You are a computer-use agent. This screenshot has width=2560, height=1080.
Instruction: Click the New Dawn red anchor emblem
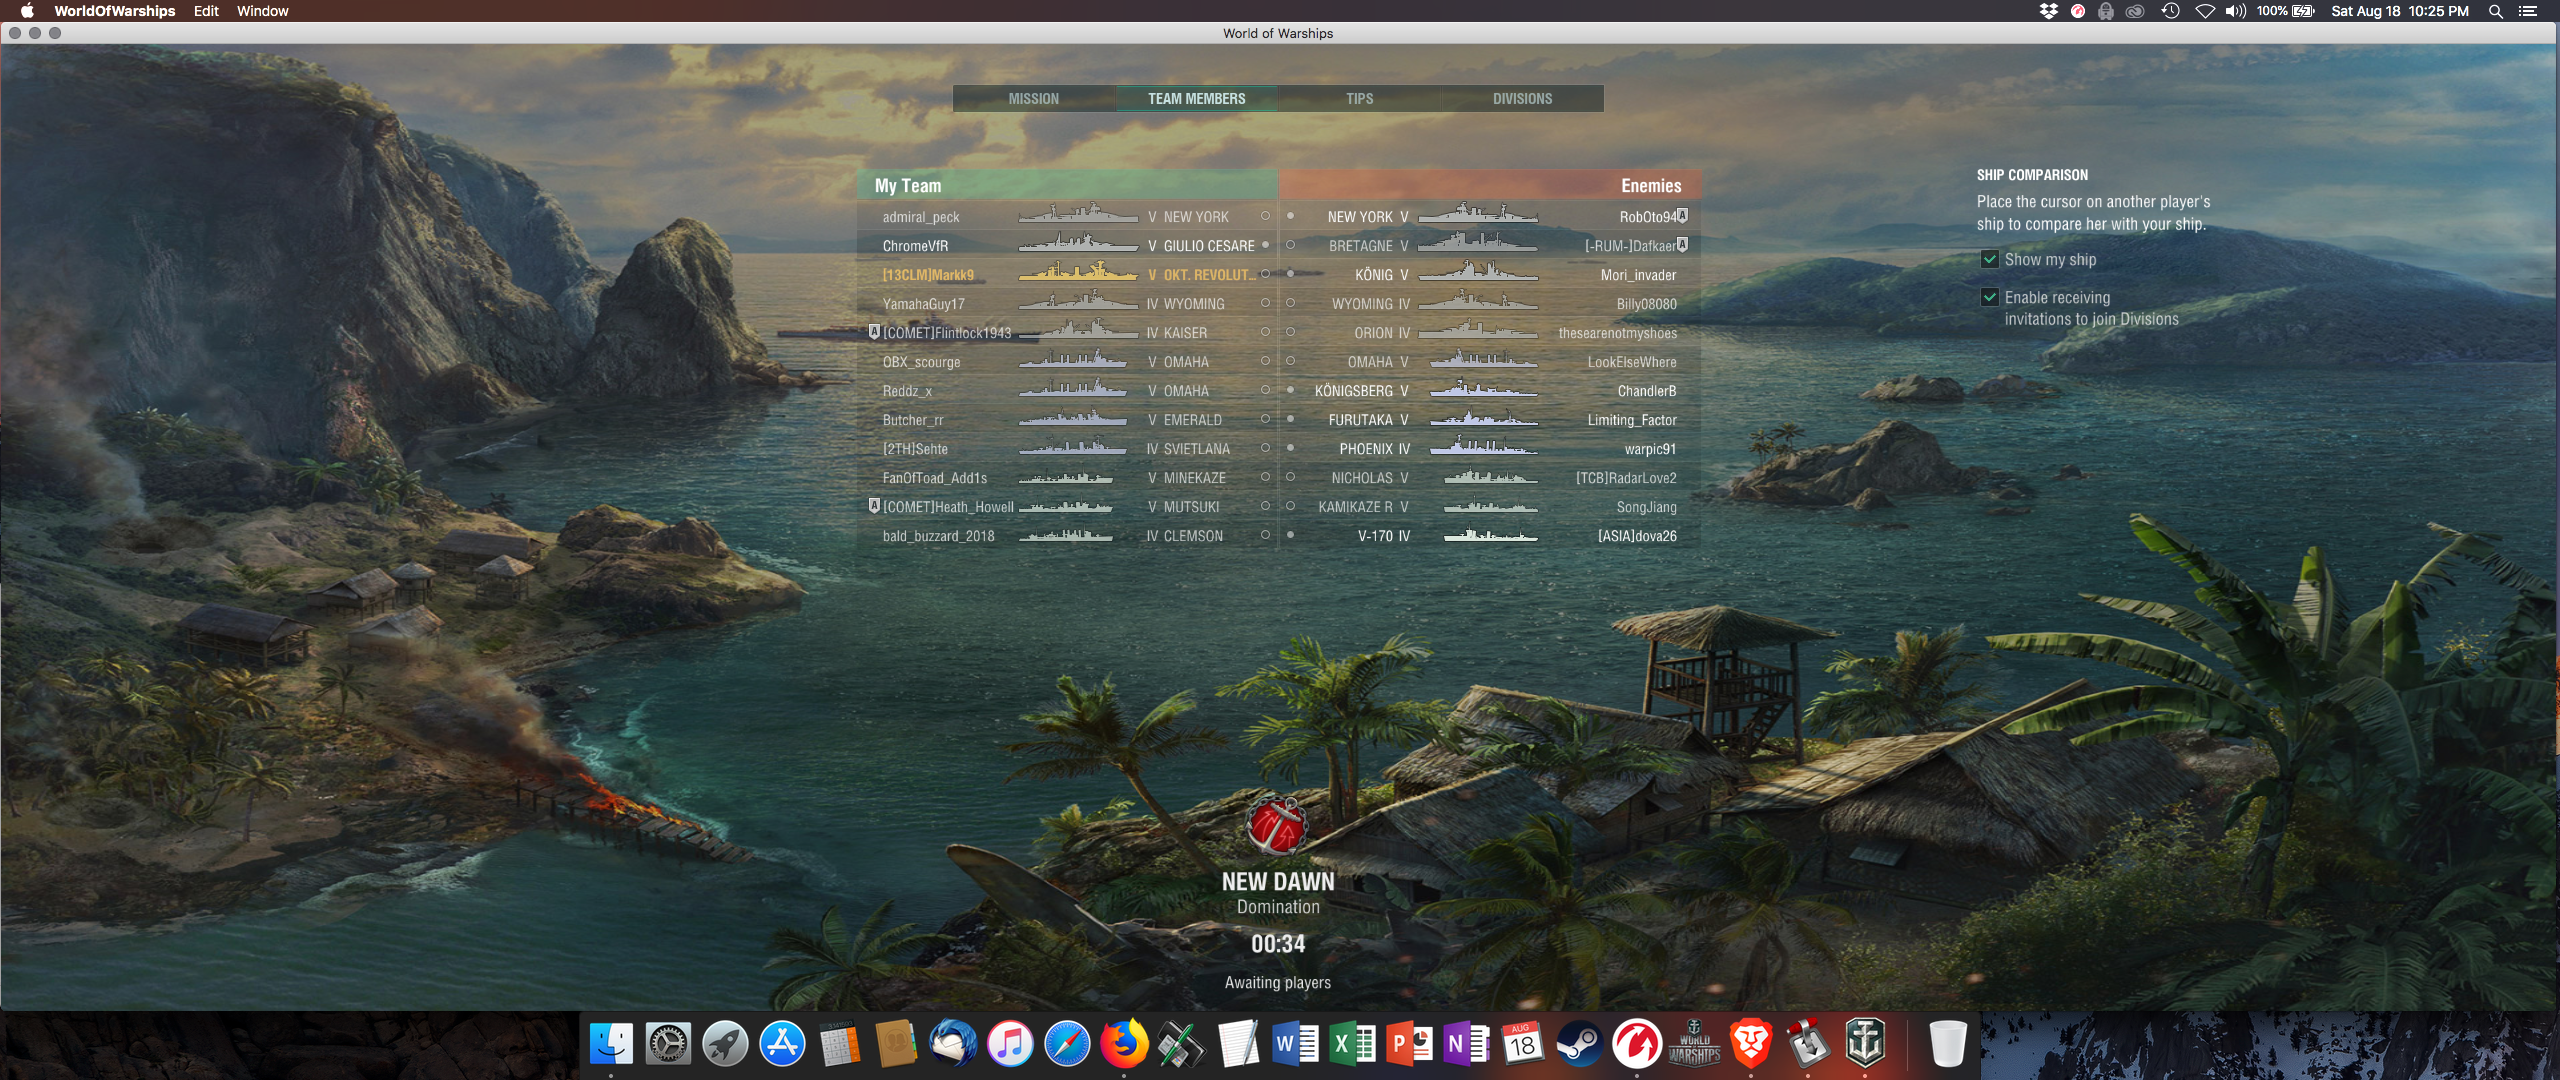pos(1277,826)
